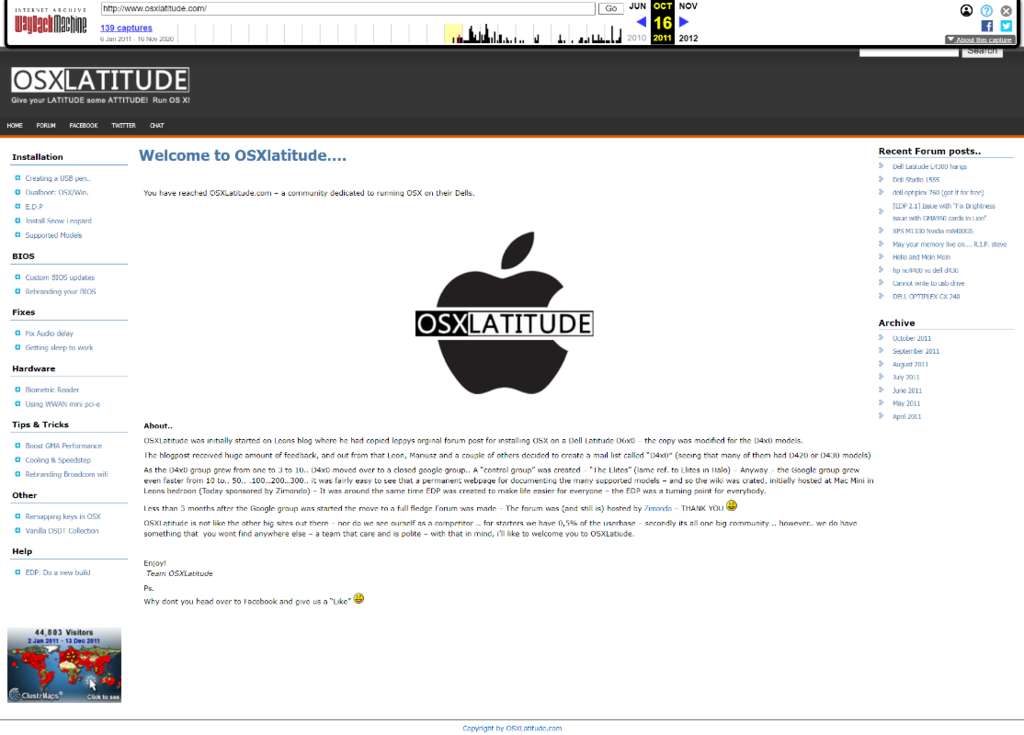Expand the About this capture dropdown
Image resolution: width=1024 pixels, height=735 pixels.
(x=979, y=39)
